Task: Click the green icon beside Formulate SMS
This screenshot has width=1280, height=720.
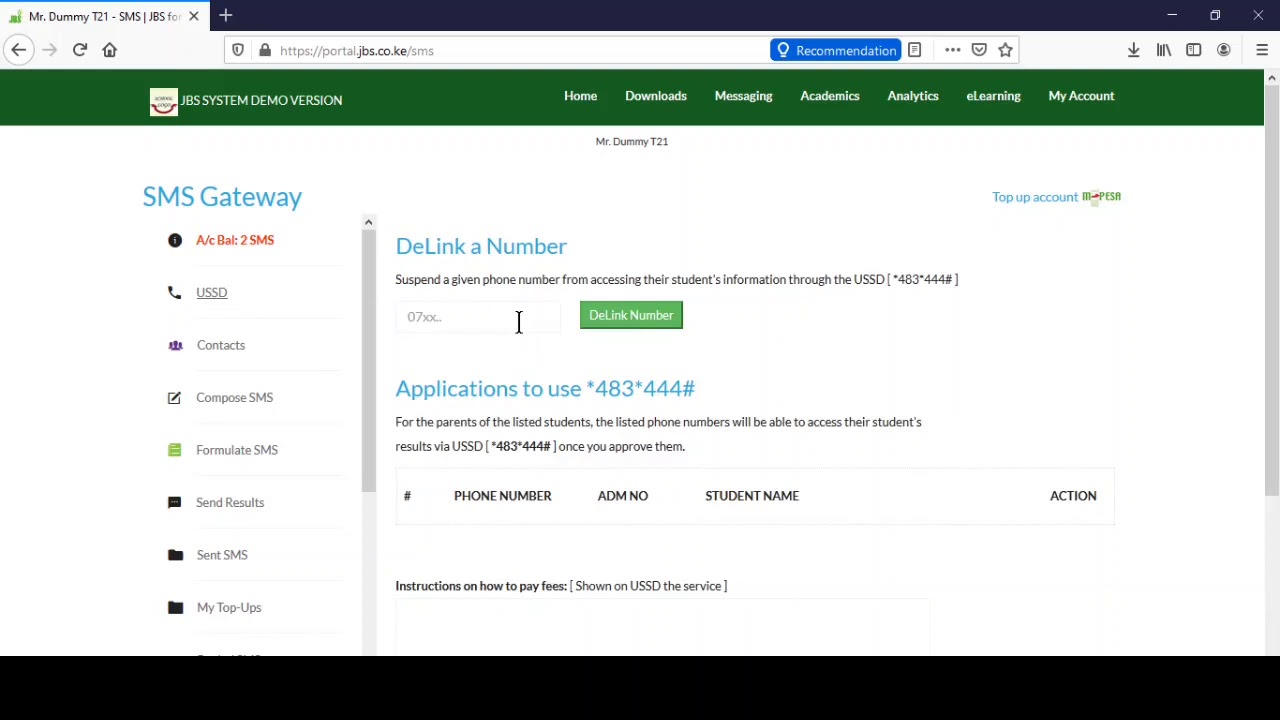Action: coord(175,450)
